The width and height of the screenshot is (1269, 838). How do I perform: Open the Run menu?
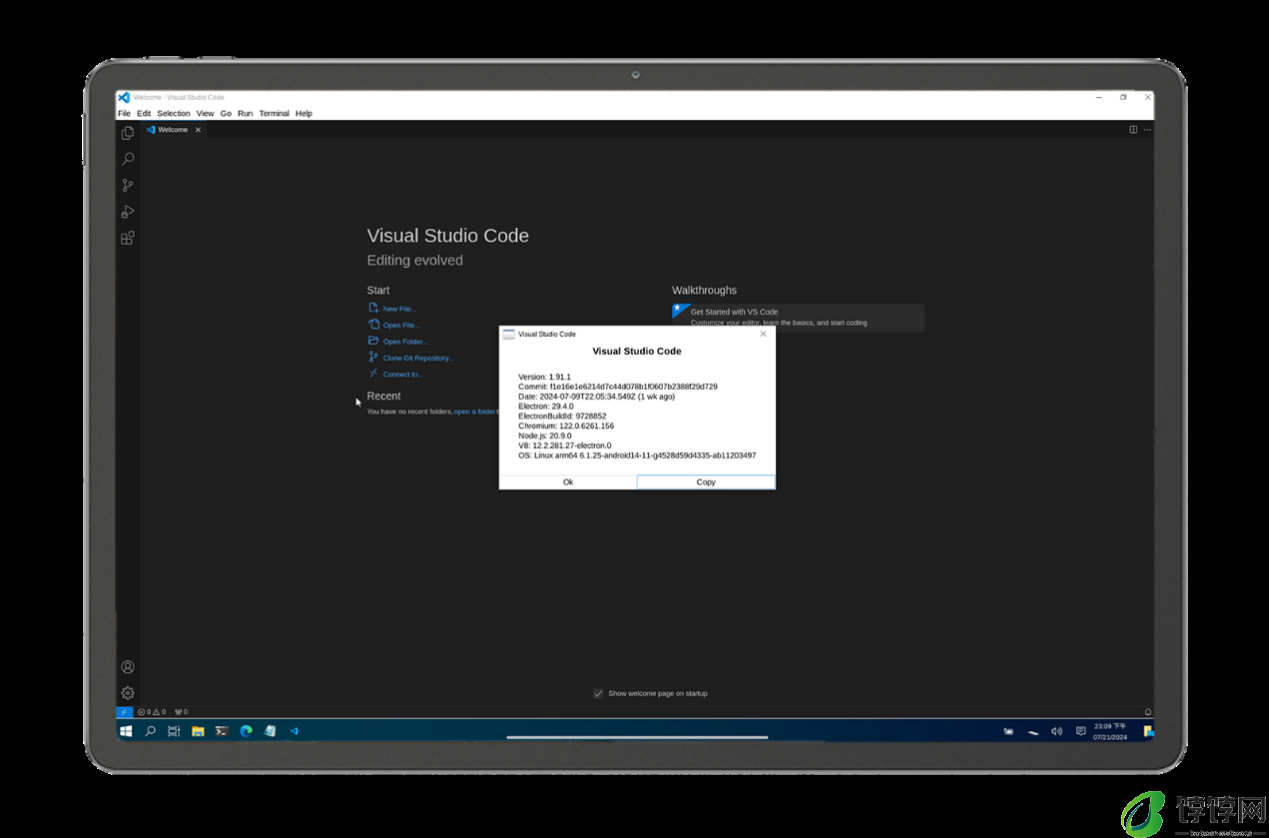(245, 114)
